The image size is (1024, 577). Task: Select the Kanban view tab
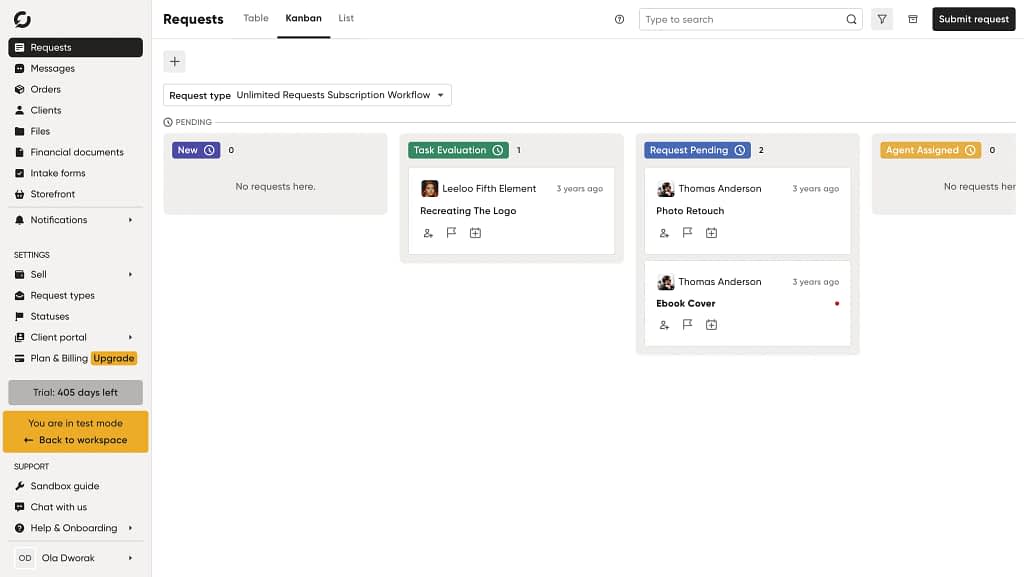coord(304,18)
